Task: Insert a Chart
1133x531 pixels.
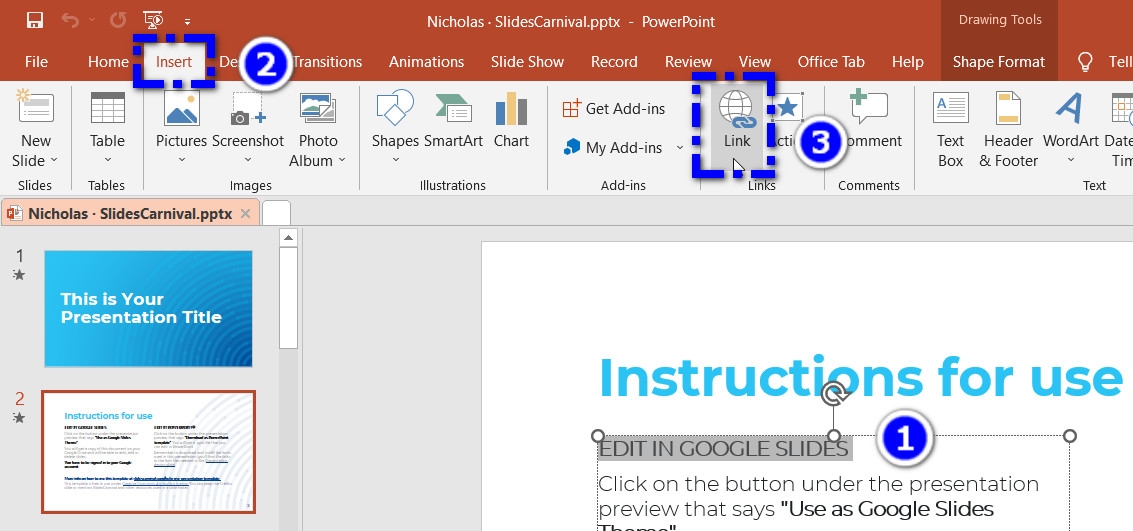Action: [511, 119]
